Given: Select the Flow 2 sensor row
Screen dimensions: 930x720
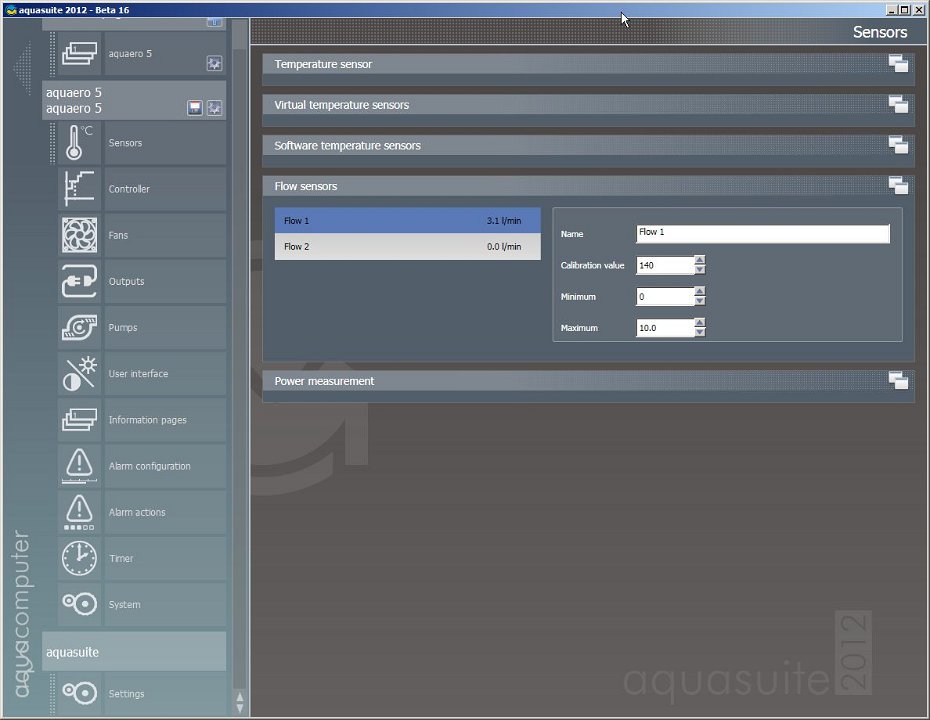Looking at the screenshot, I should (407, 247).
